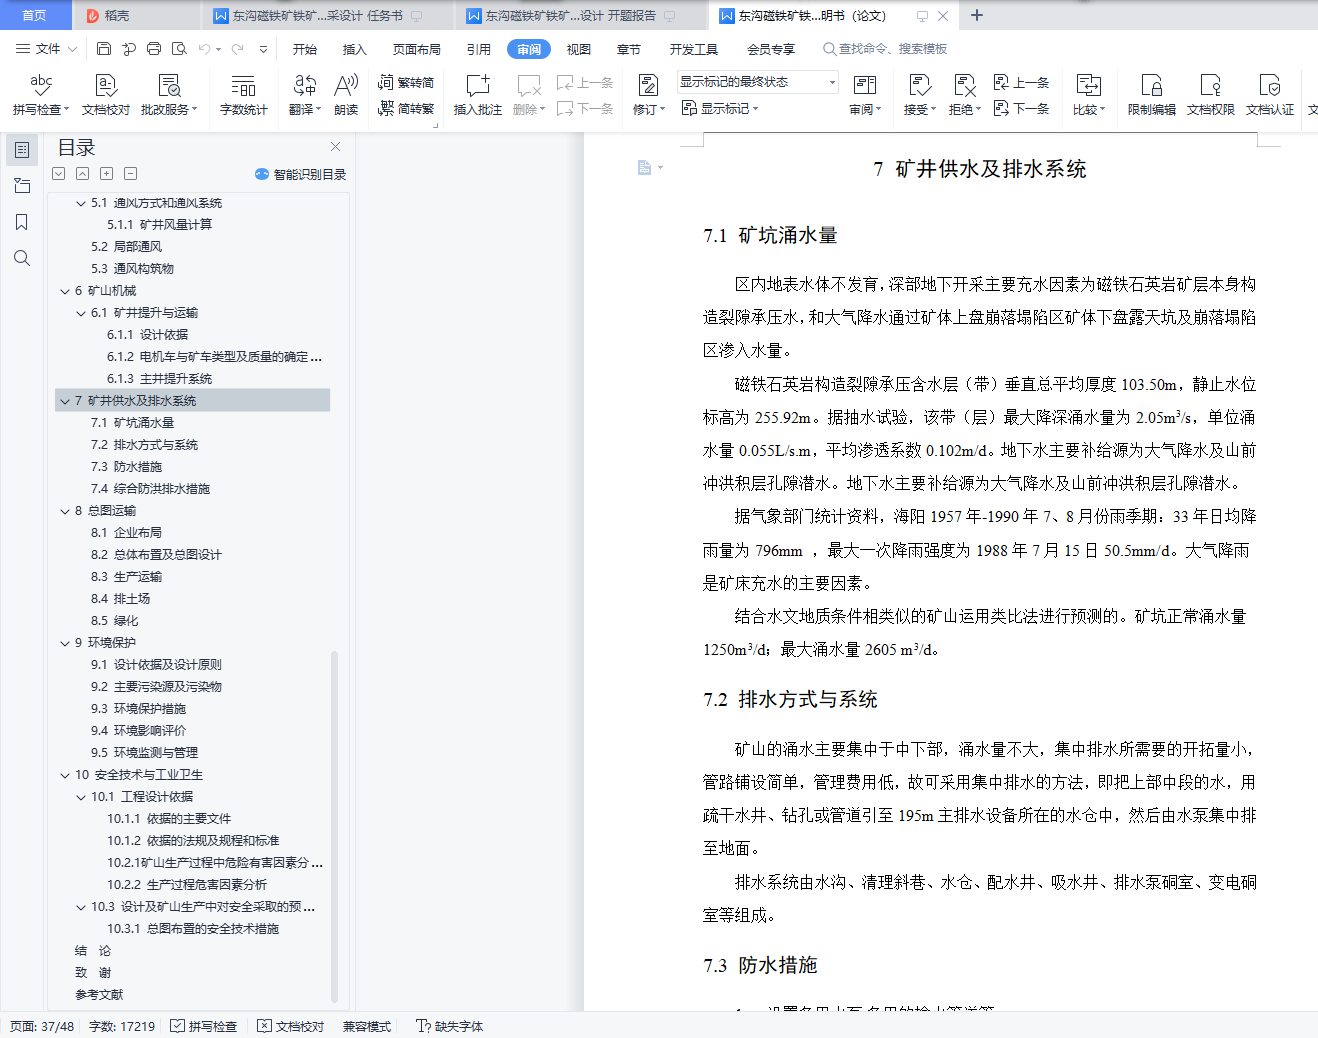Convert text with 繁转简
Screen dimensions: 1318x1038
pos(406,82)
